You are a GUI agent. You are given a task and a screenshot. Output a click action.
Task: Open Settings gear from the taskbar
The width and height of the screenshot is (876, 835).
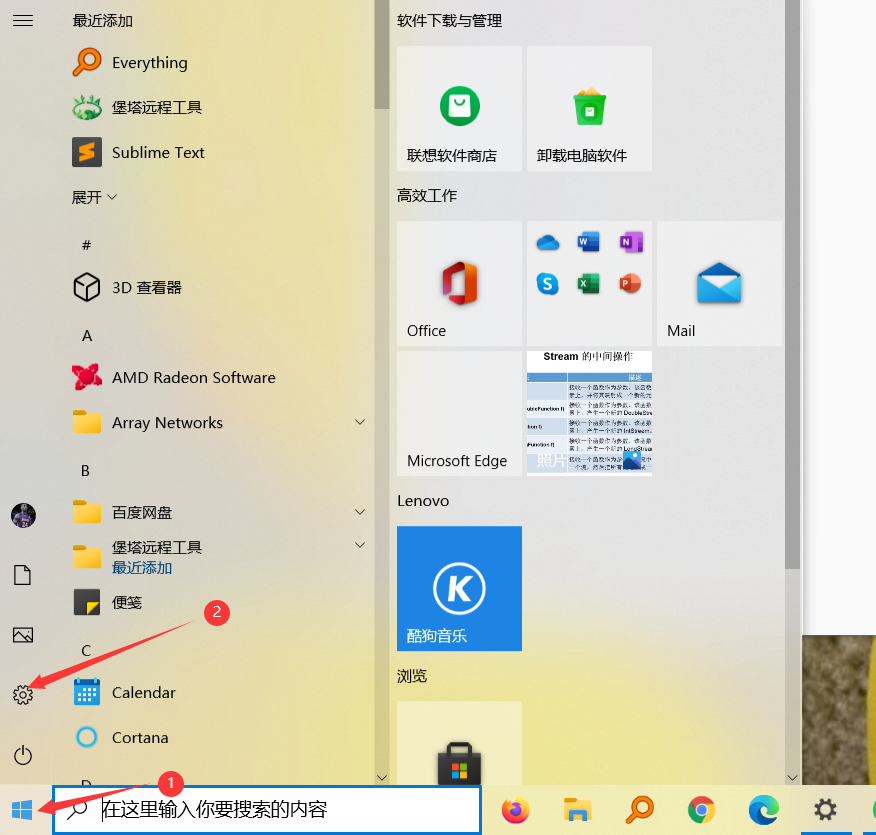coord(825,809)
